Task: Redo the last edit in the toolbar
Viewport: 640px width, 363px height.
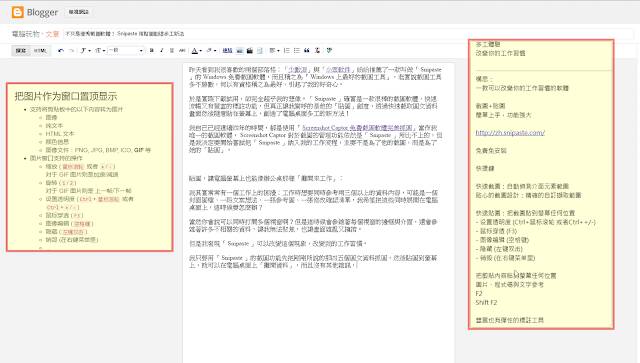Action: (71, 51)
